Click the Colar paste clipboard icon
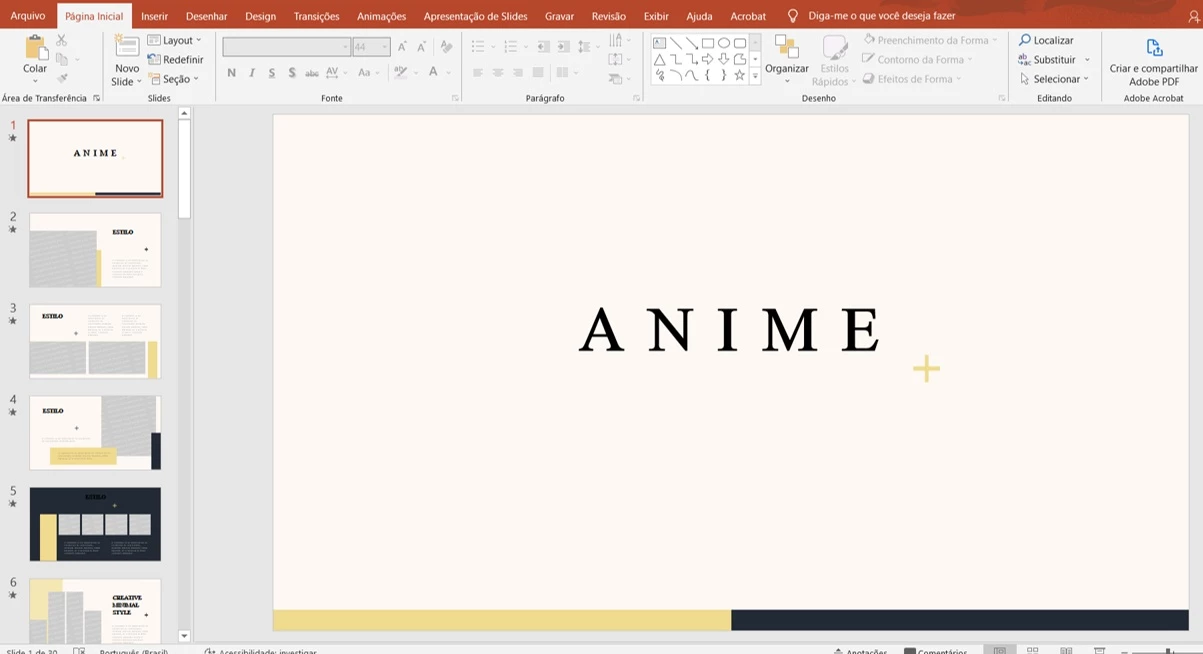Viewport: 1203px width, 654px height. point(35,47)
